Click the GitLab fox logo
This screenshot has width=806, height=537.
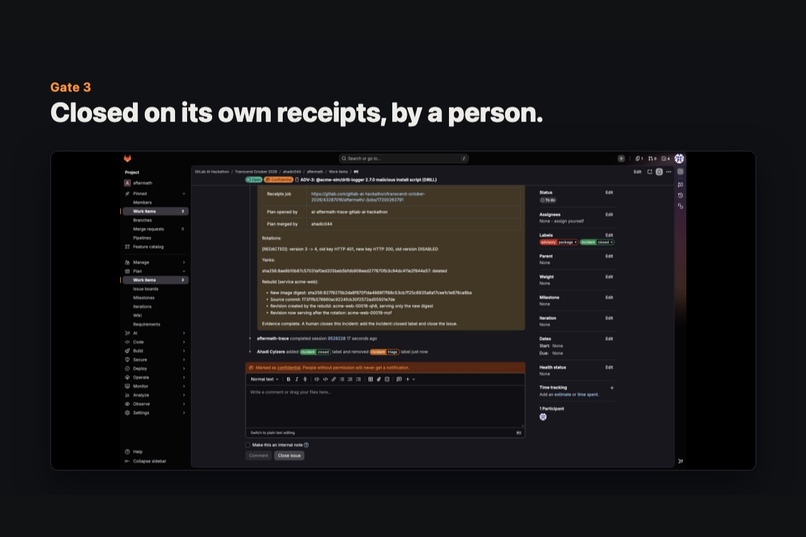click(x=127, y=158)
